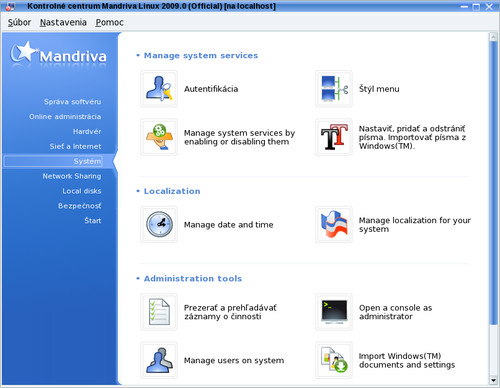Image resolution: width=500 pixels, height=388 pixels.
Task: Open the Pomoc menu
Action: click(109, 22)
